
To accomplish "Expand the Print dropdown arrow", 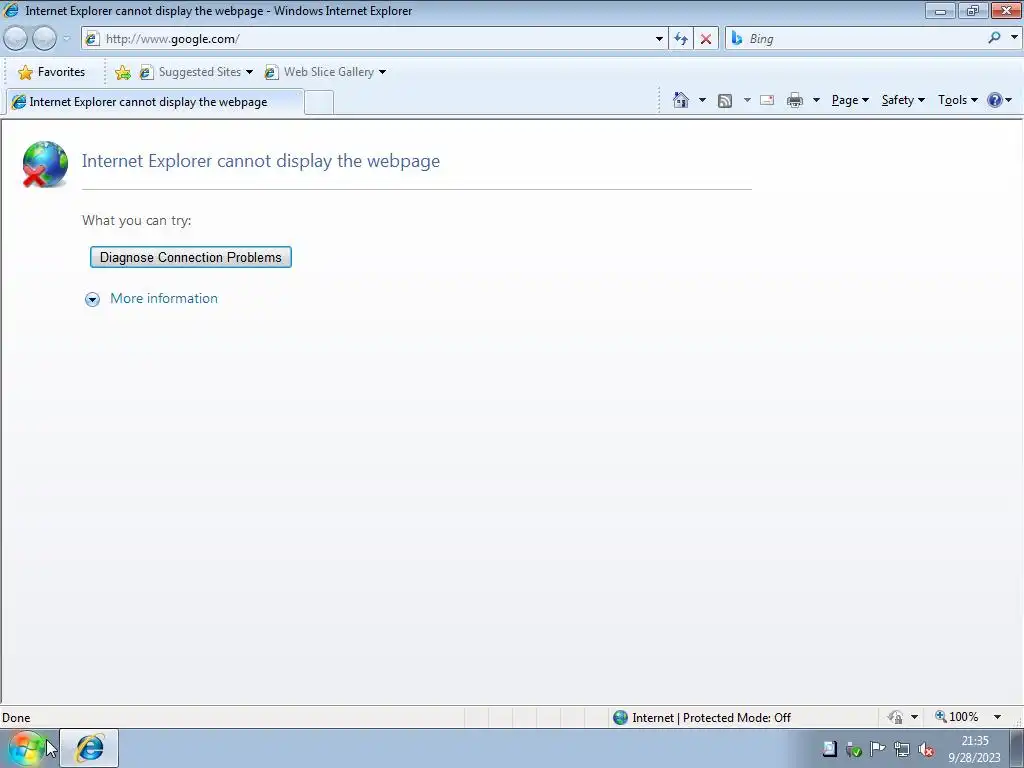I will point(816,100).
